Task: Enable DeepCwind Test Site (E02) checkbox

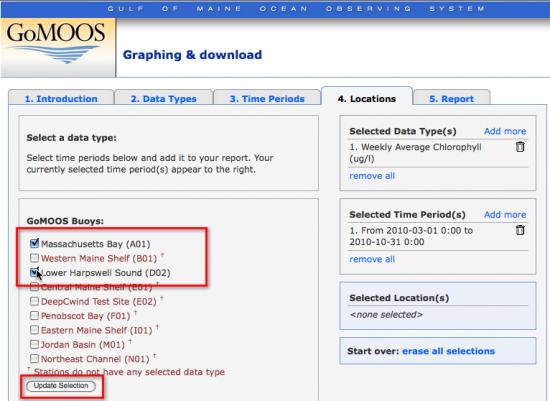Action: (34, 301)
